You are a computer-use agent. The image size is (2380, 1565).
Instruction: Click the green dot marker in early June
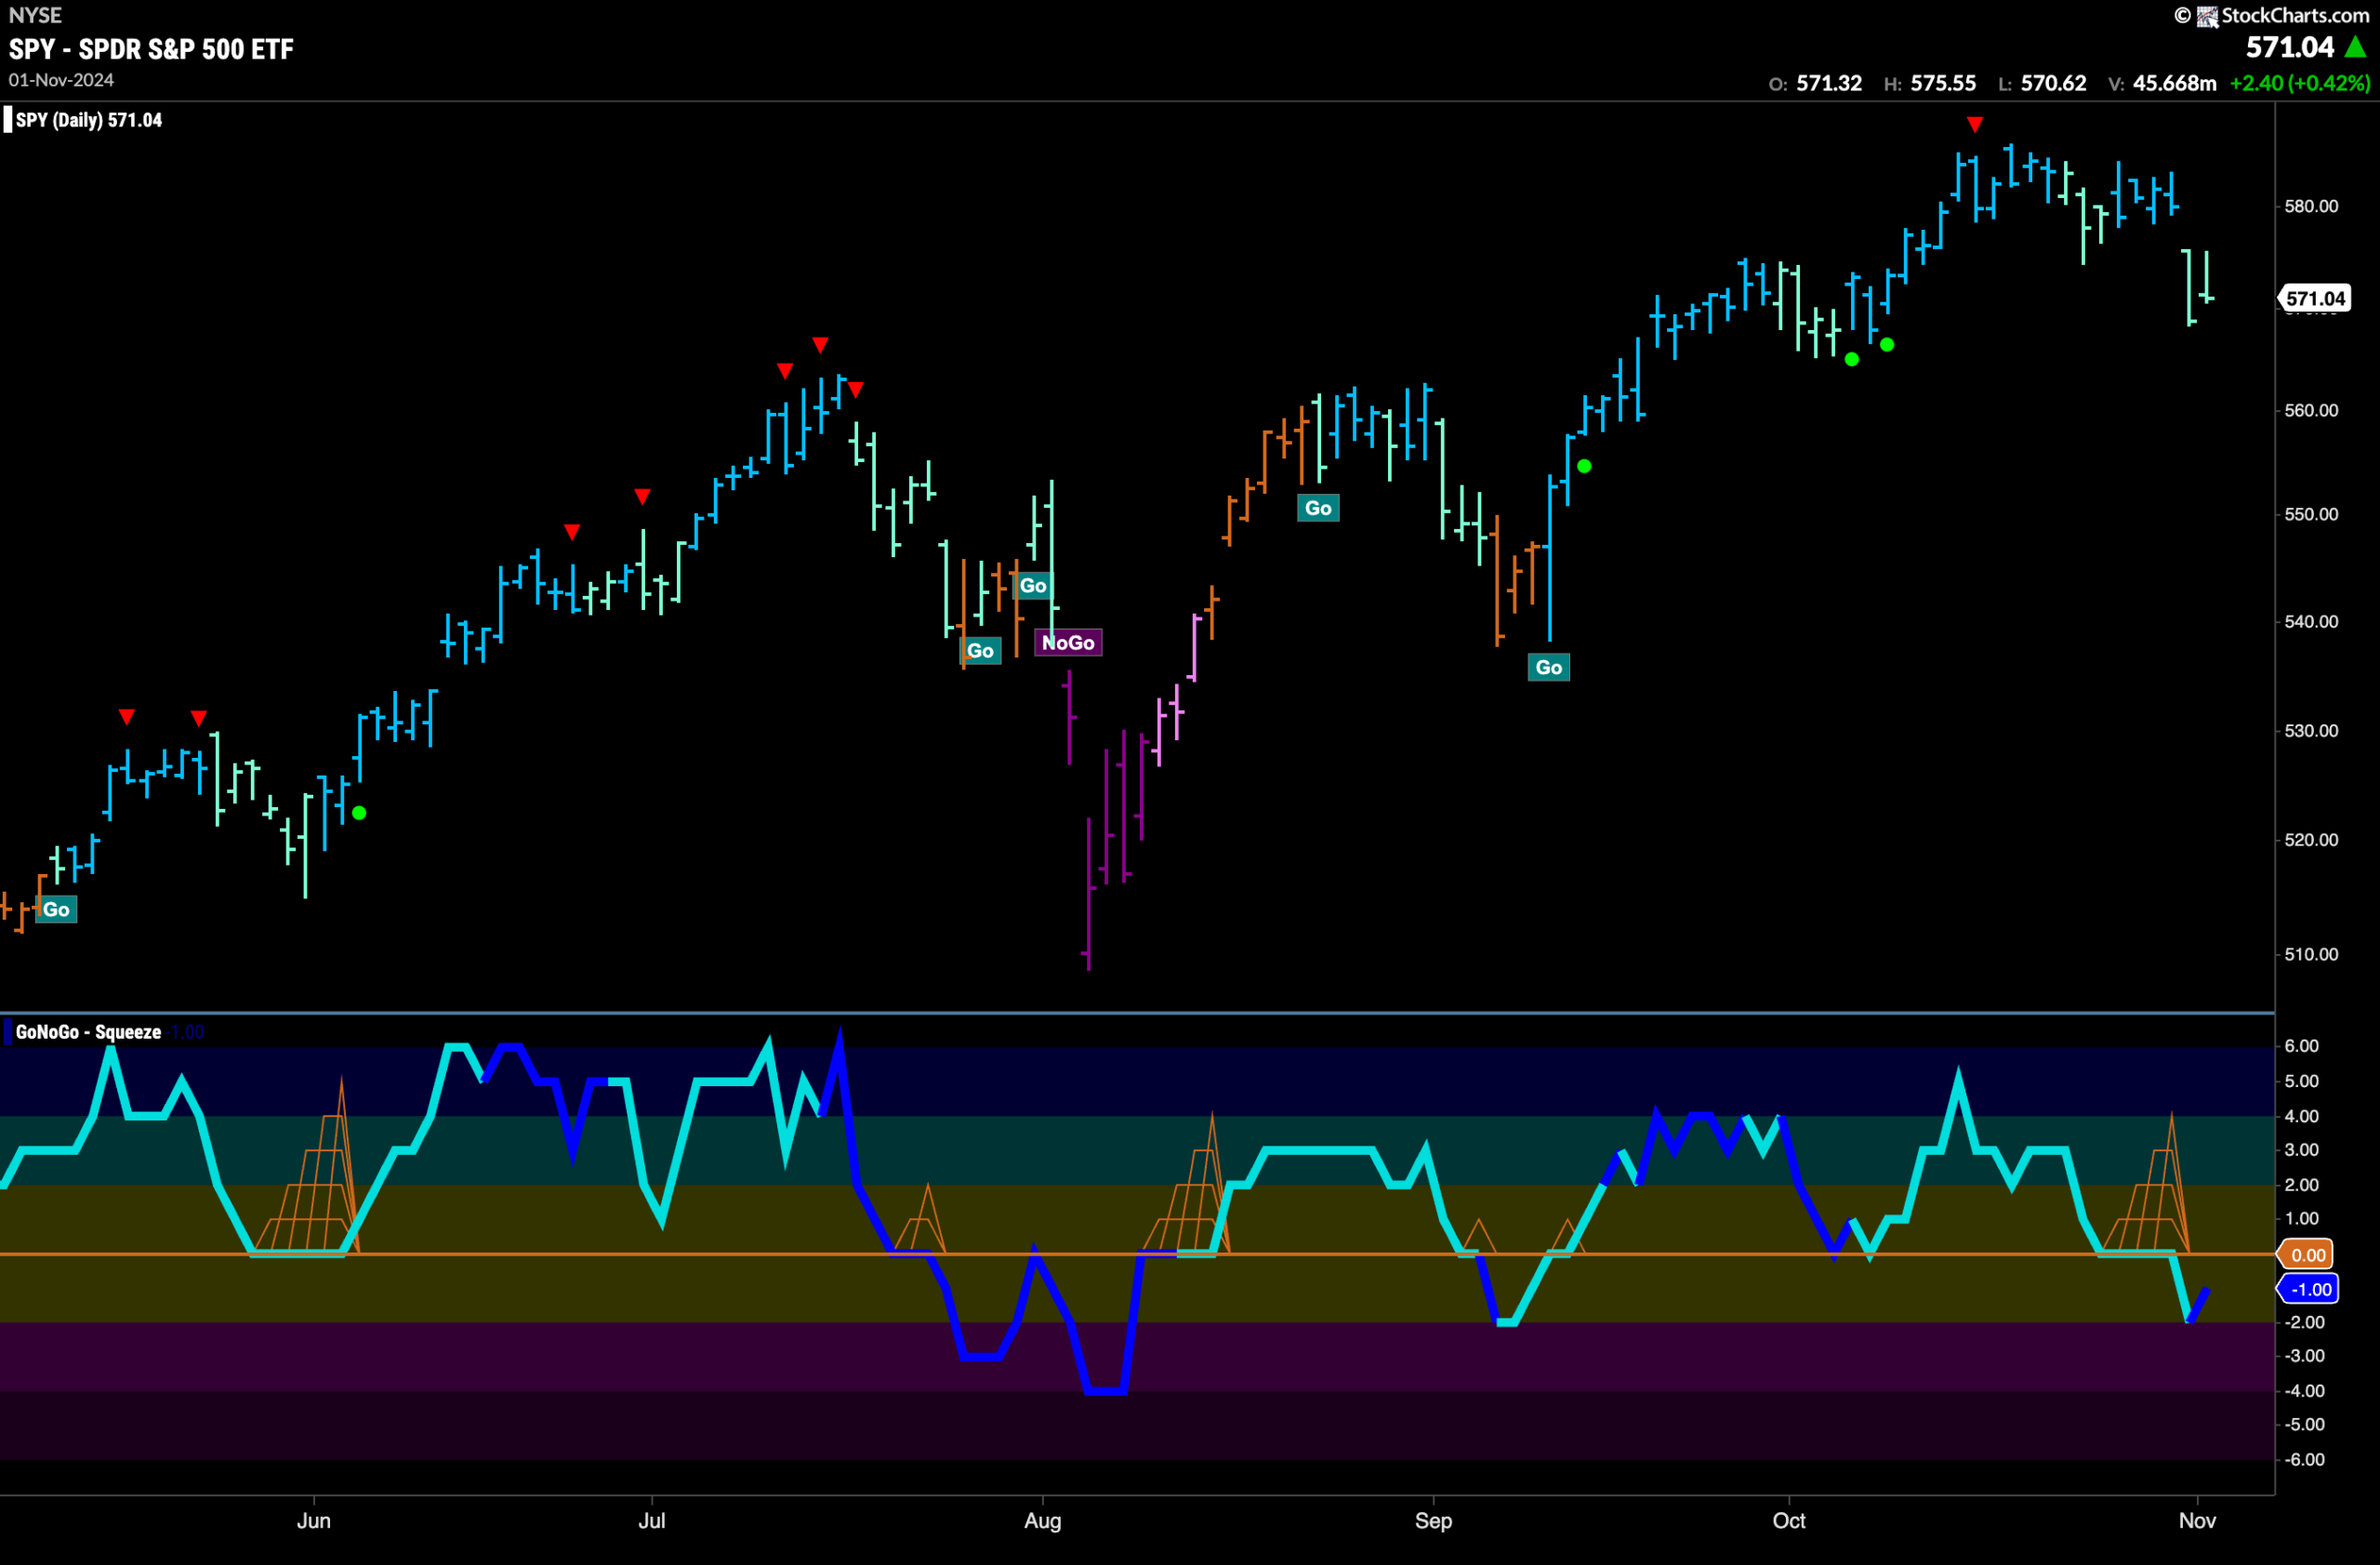[359, 813]
